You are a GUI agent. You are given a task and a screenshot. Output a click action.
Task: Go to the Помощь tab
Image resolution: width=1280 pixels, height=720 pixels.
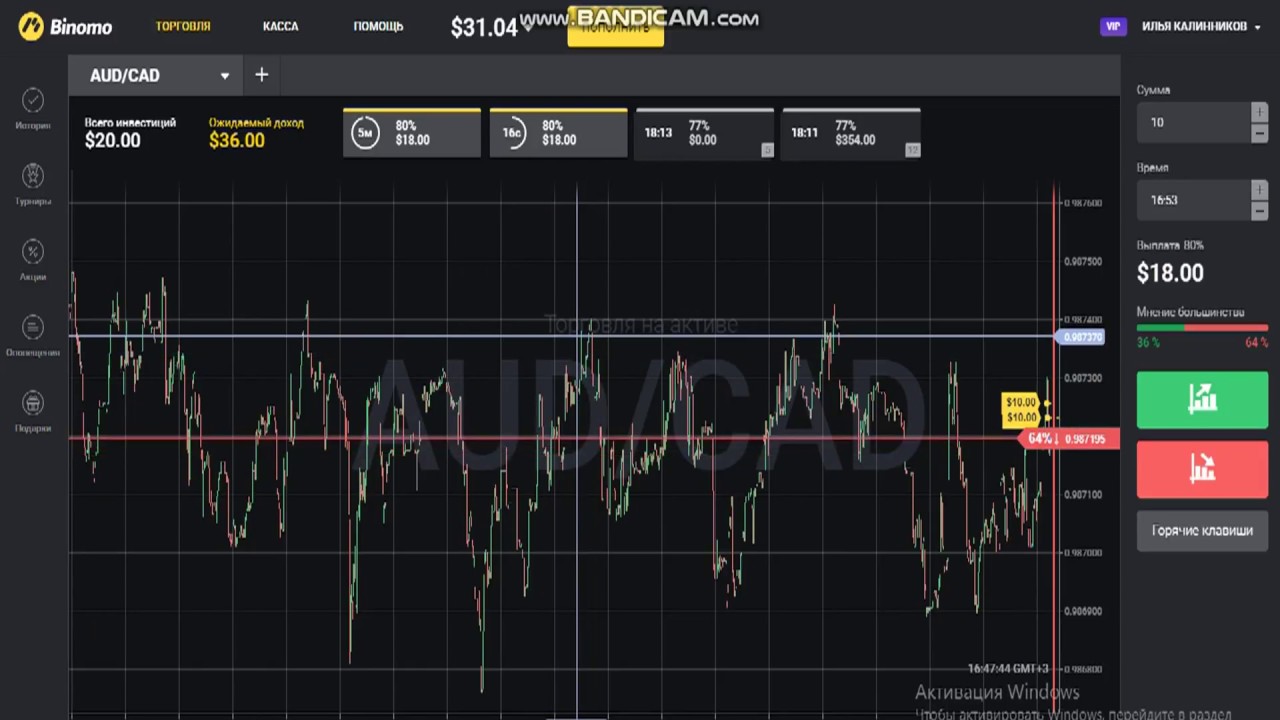[x=378, y=26]
